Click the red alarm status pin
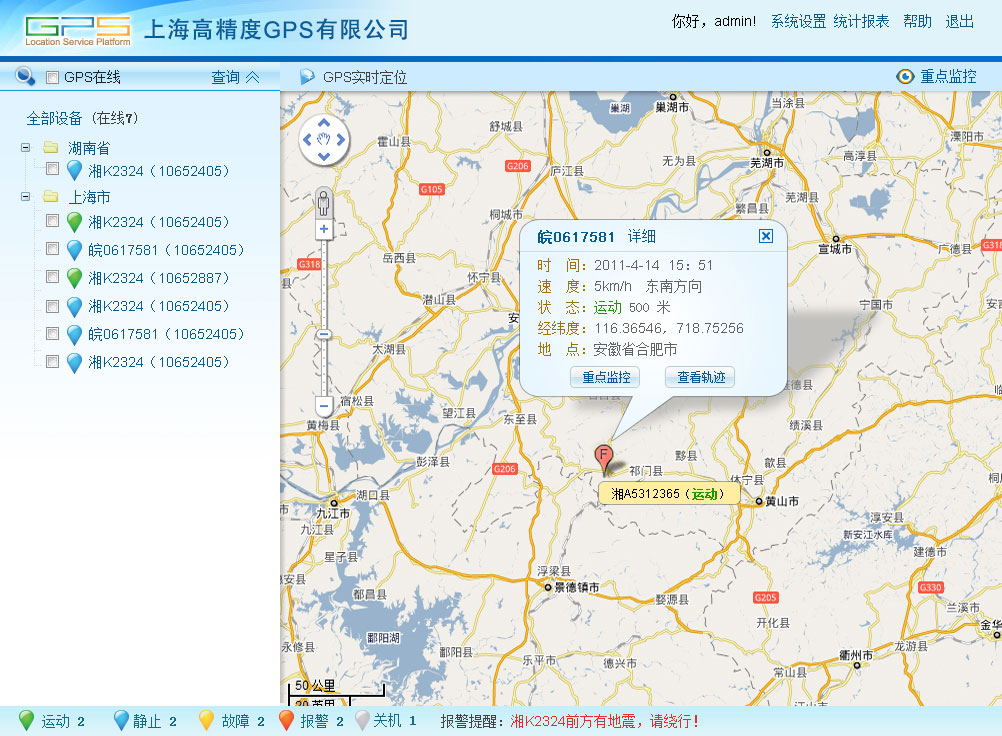The height and width of the screenshot is (736, 1002). [x=286, y=720]
